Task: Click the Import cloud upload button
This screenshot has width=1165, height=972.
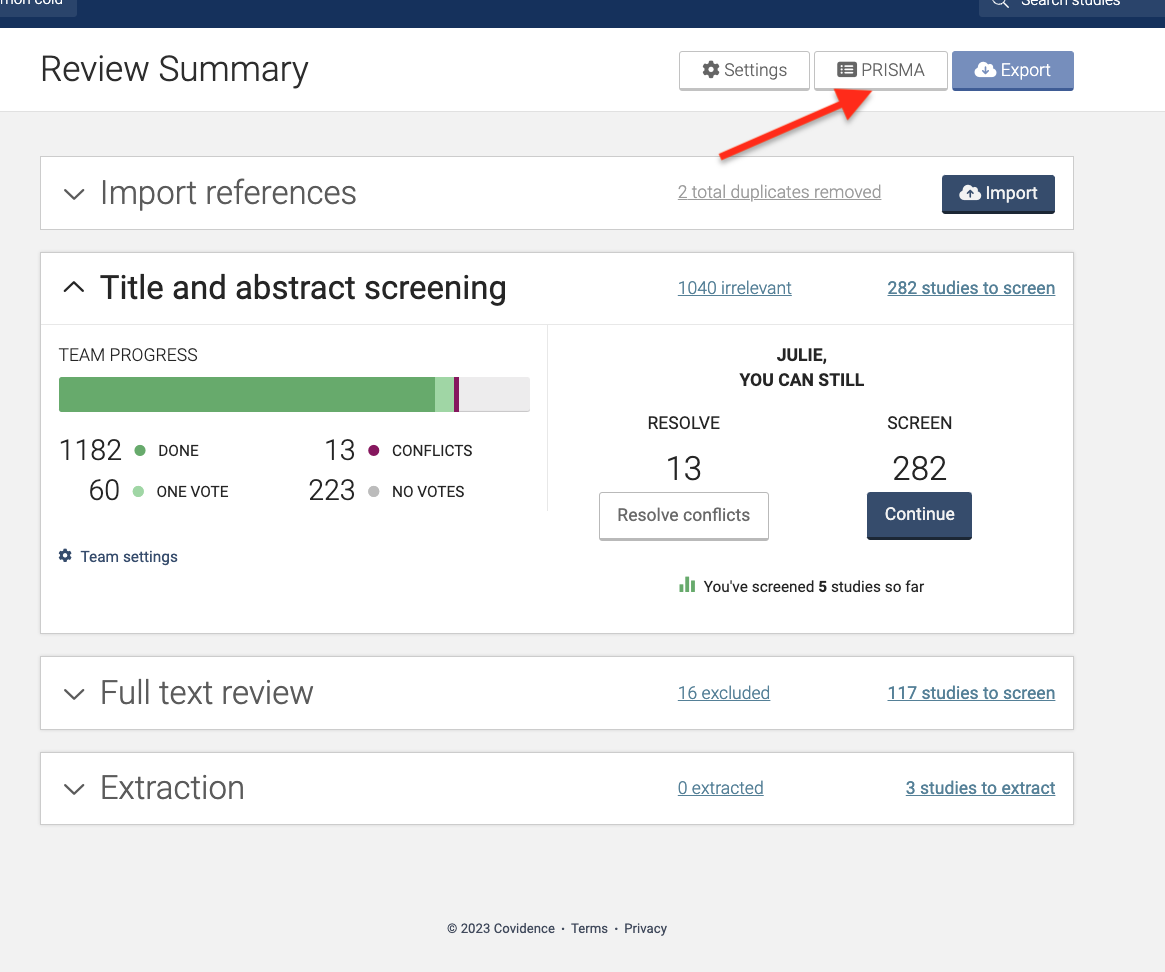Action: tap(997, 193)
